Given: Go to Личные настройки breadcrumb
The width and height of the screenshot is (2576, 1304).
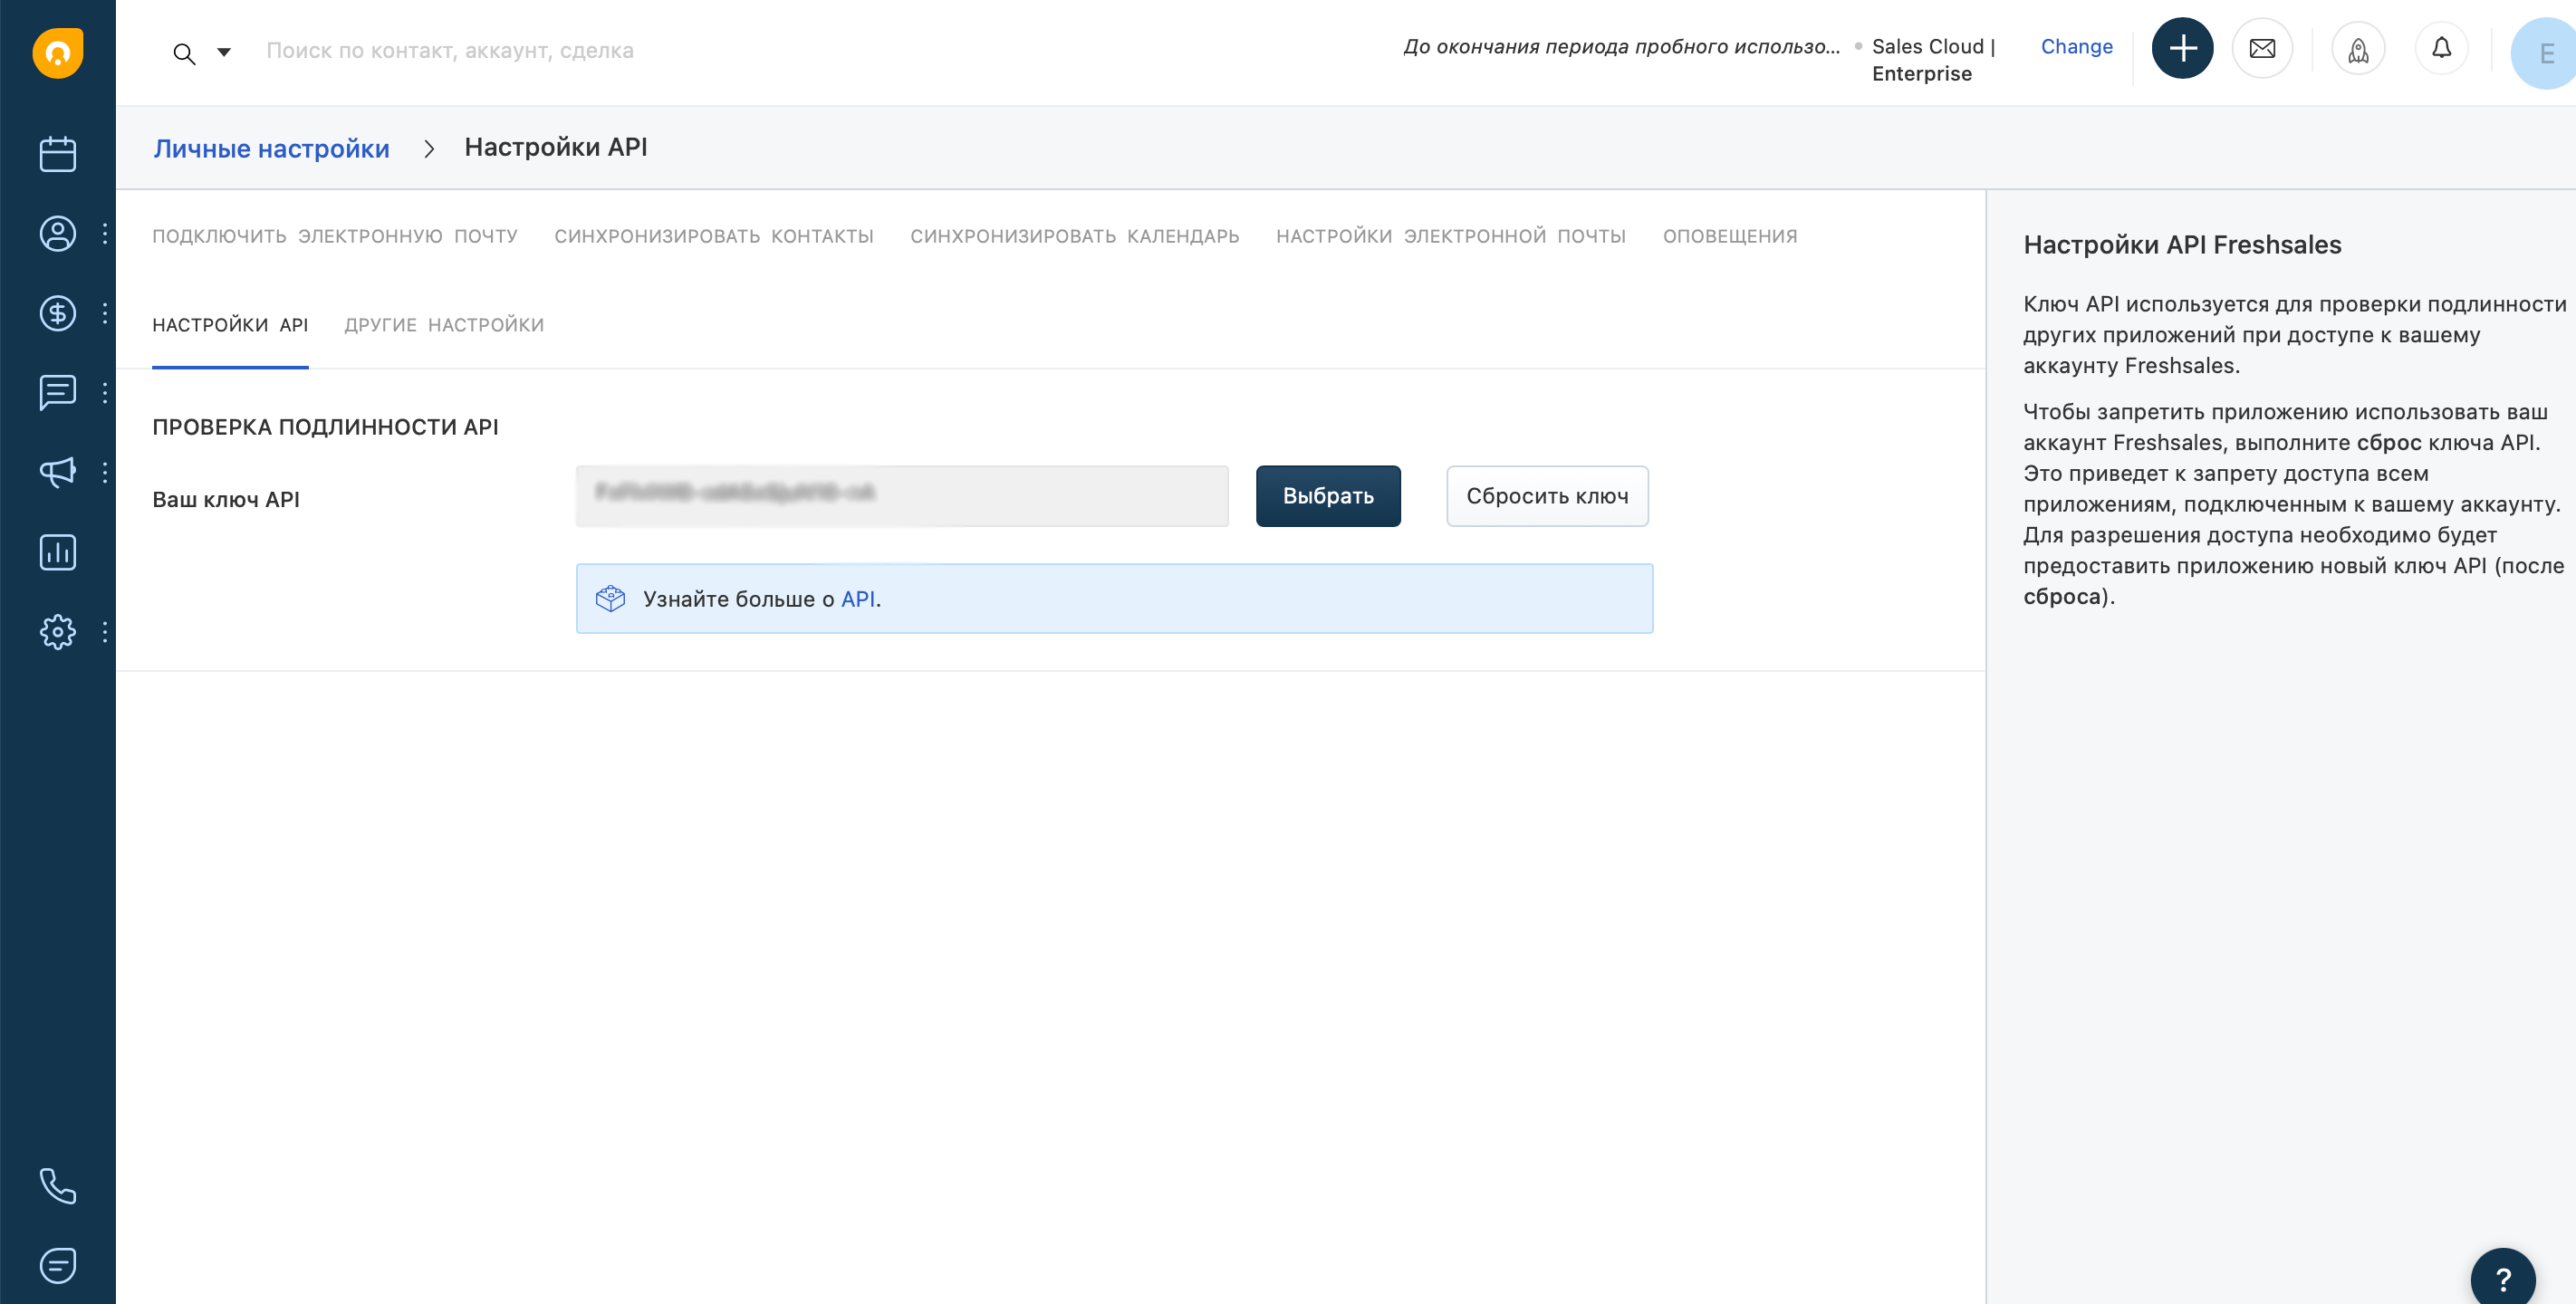Looking at the screenshot, I should [271, 148].
